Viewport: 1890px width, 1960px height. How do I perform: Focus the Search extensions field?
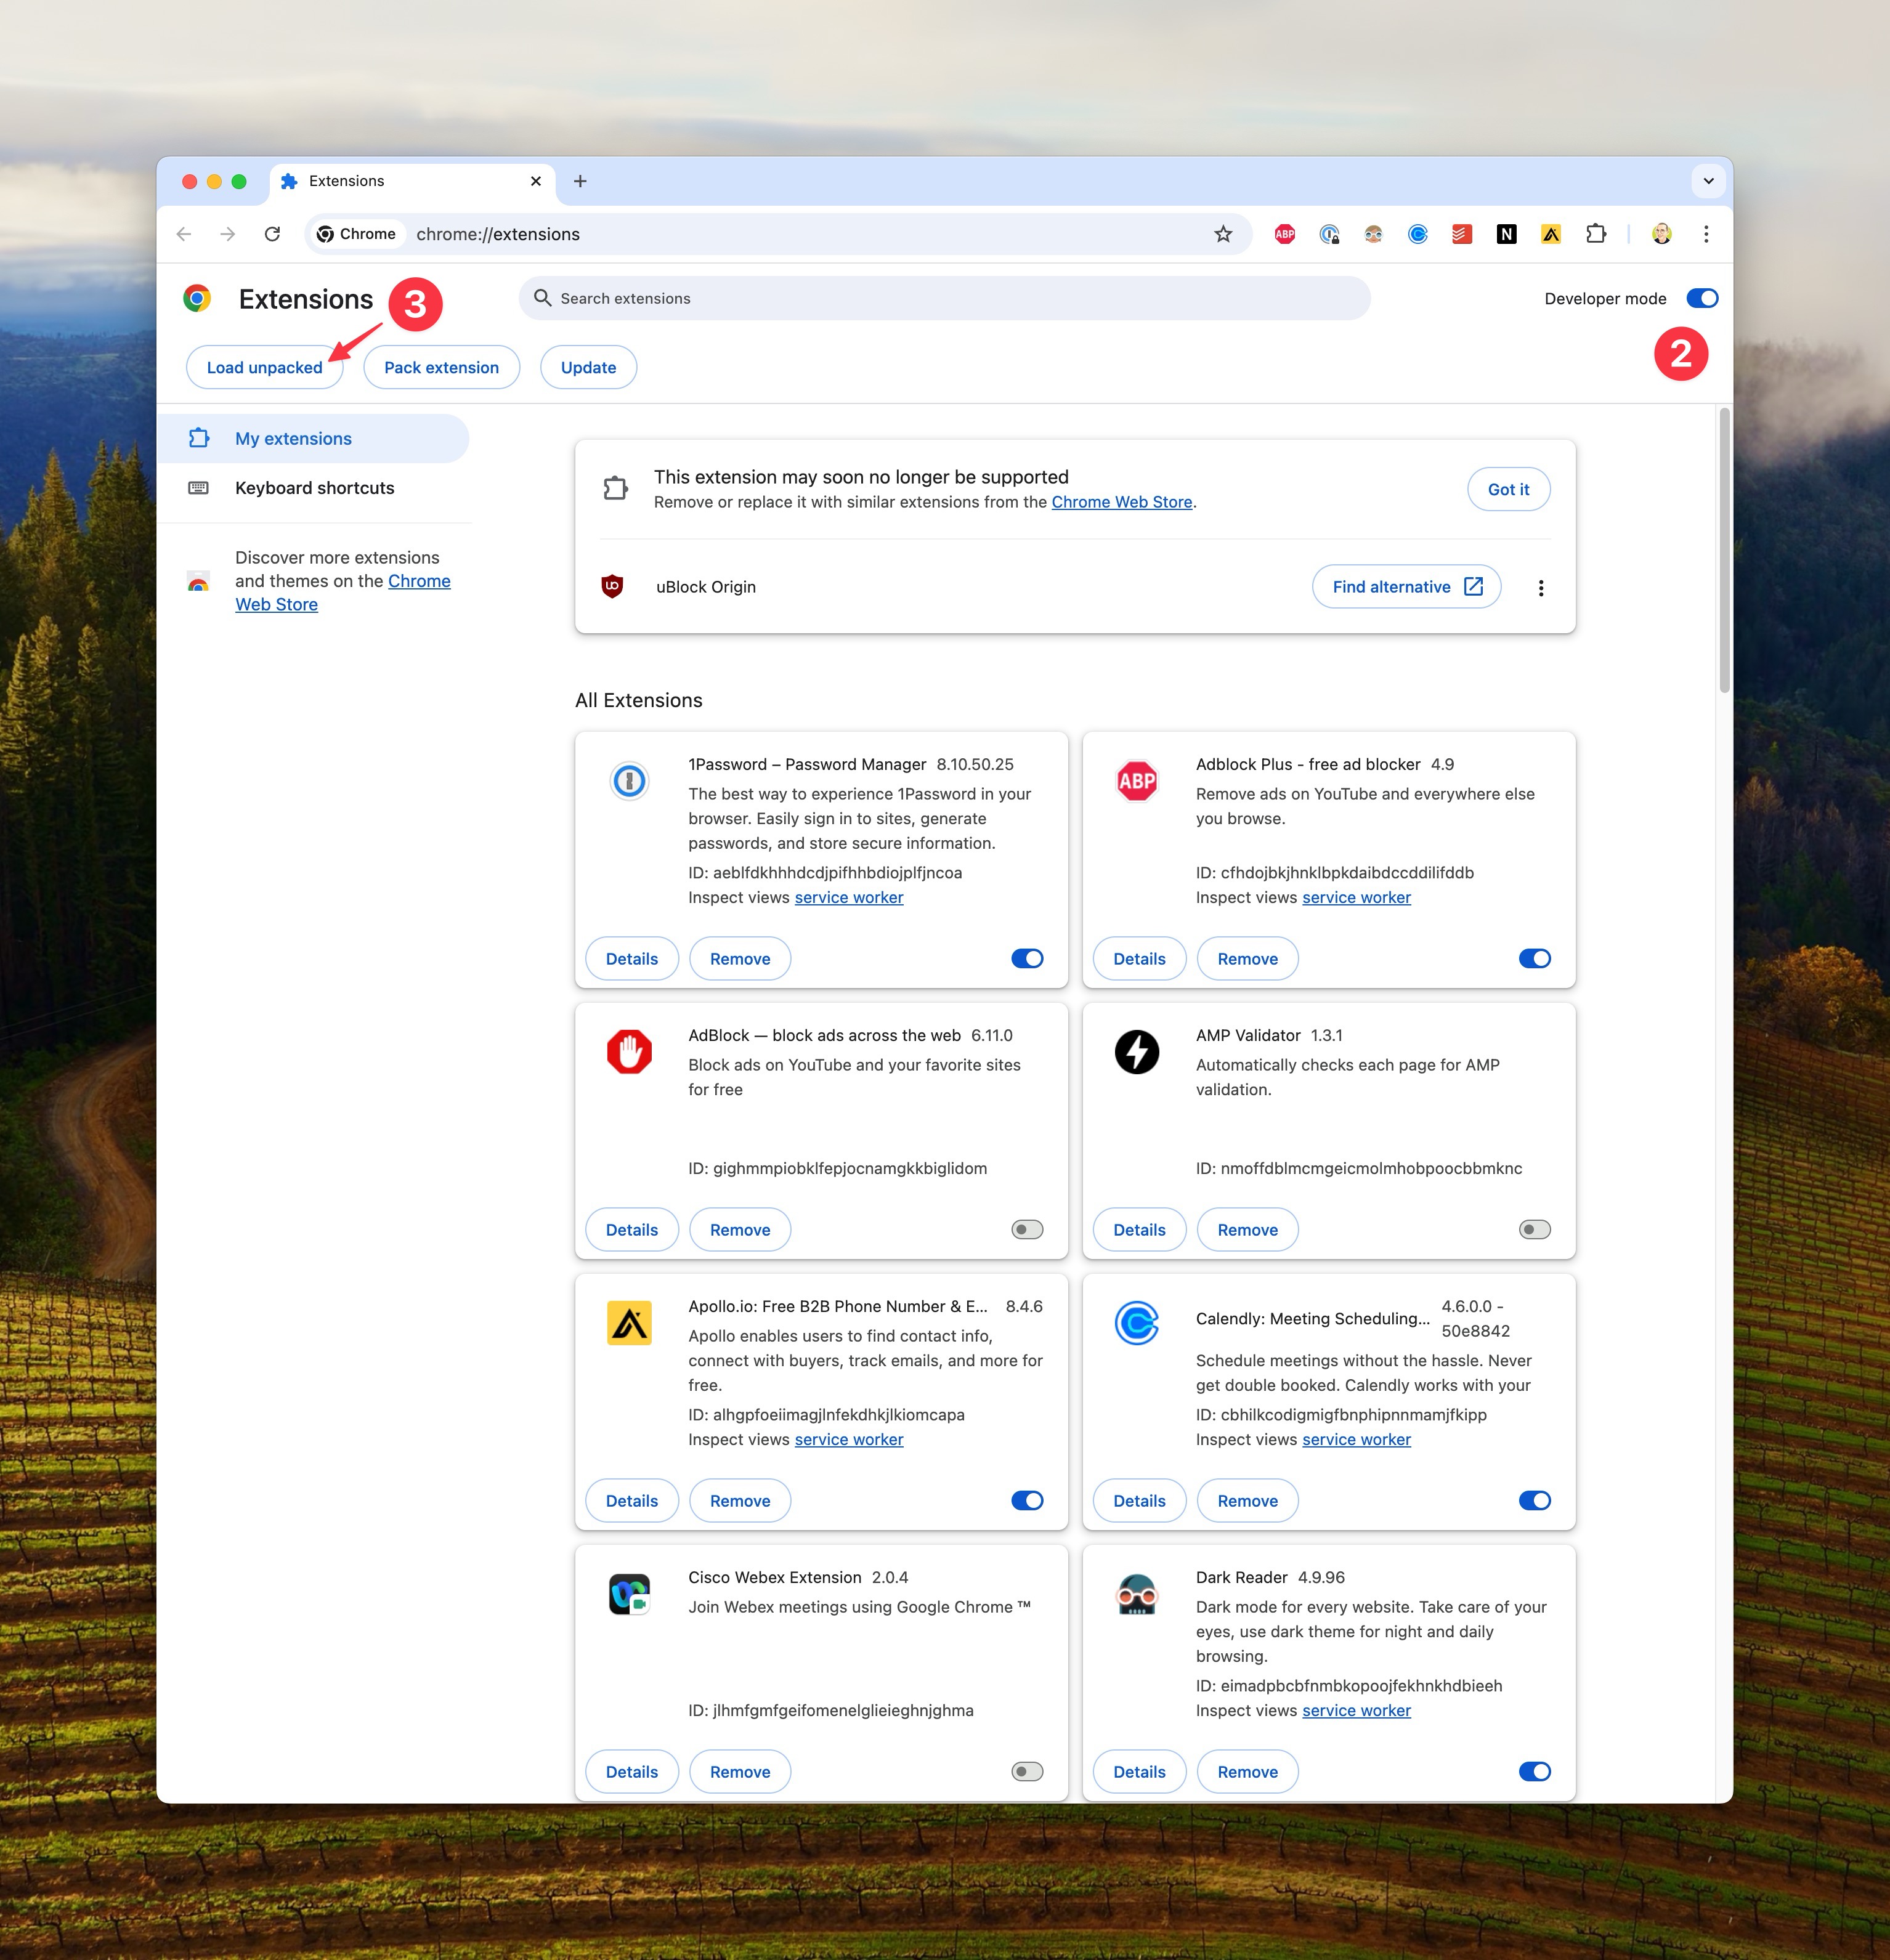pyautogui.click(x=944, y=298)
